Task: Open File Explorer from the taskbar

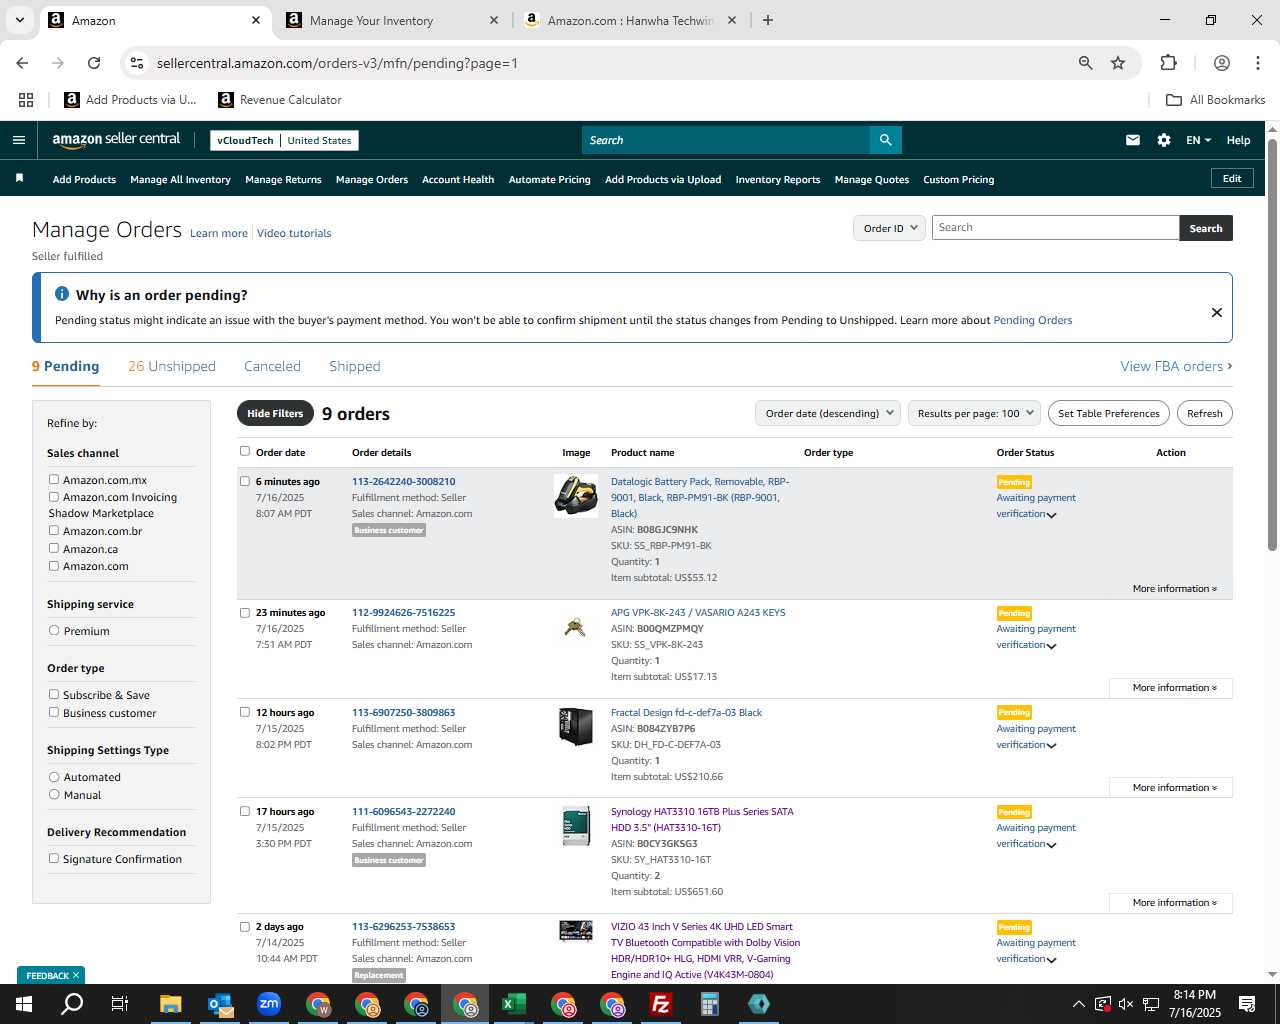Action: pyautogui.click(x=170, y=1004)
